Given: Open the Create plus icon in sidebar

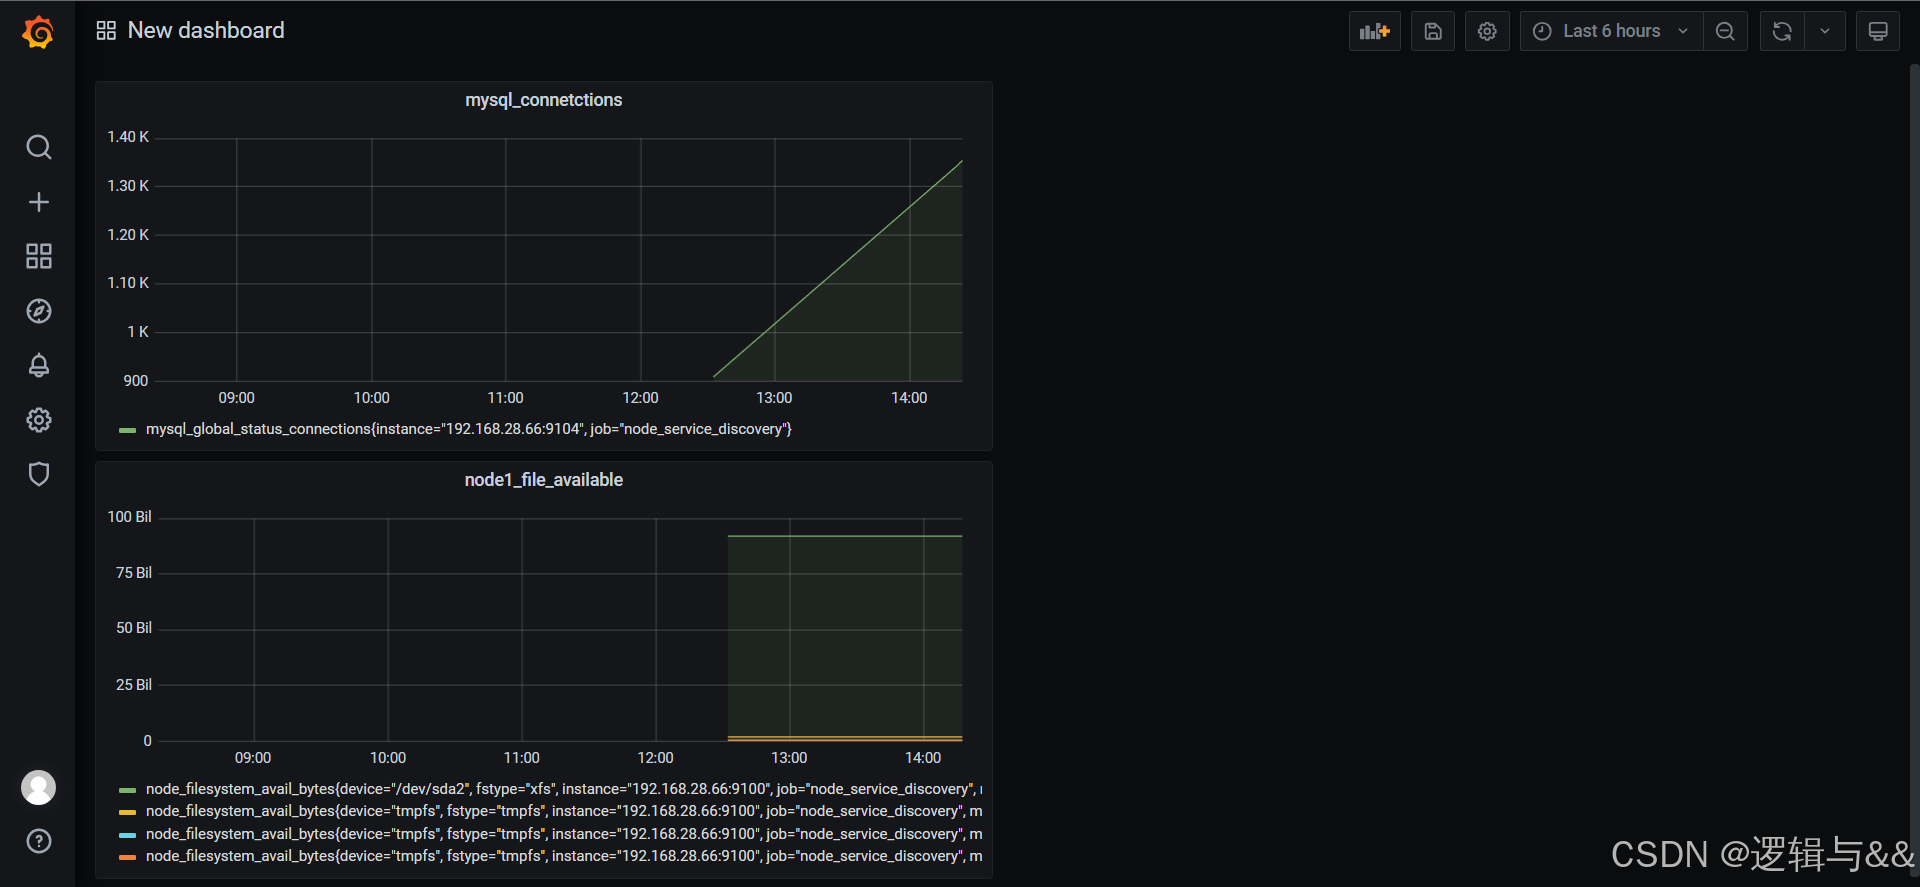Looking at the screenshot, I should 38,202.
